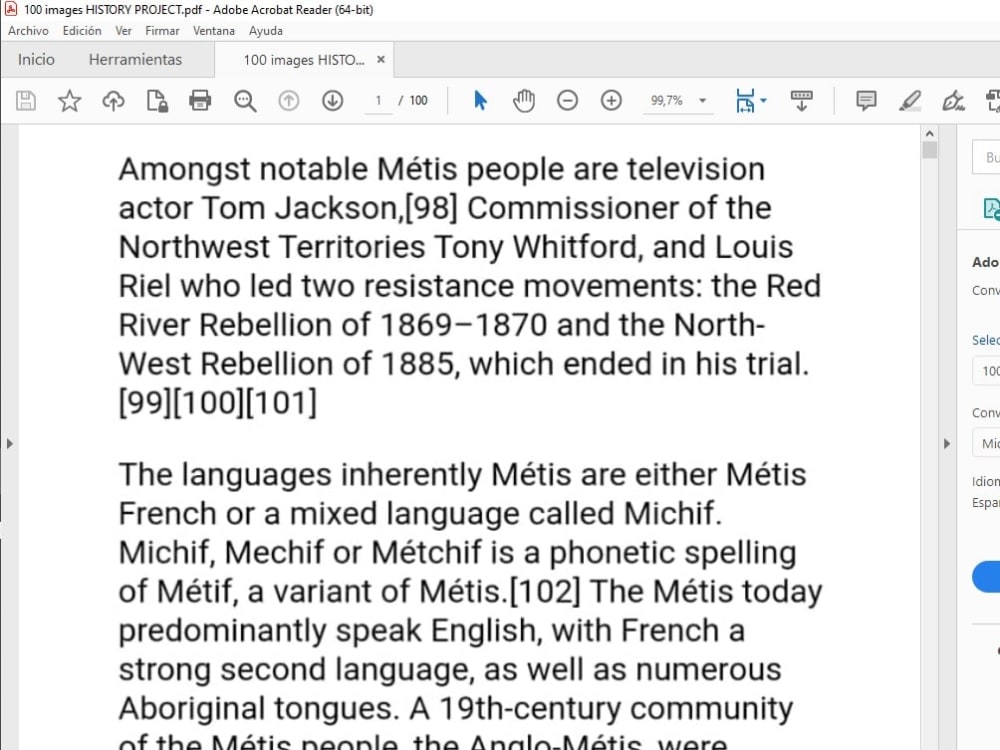Screen dimensions: 1000x750
Task: Click the total page count 100
Action: pos(418,101)
